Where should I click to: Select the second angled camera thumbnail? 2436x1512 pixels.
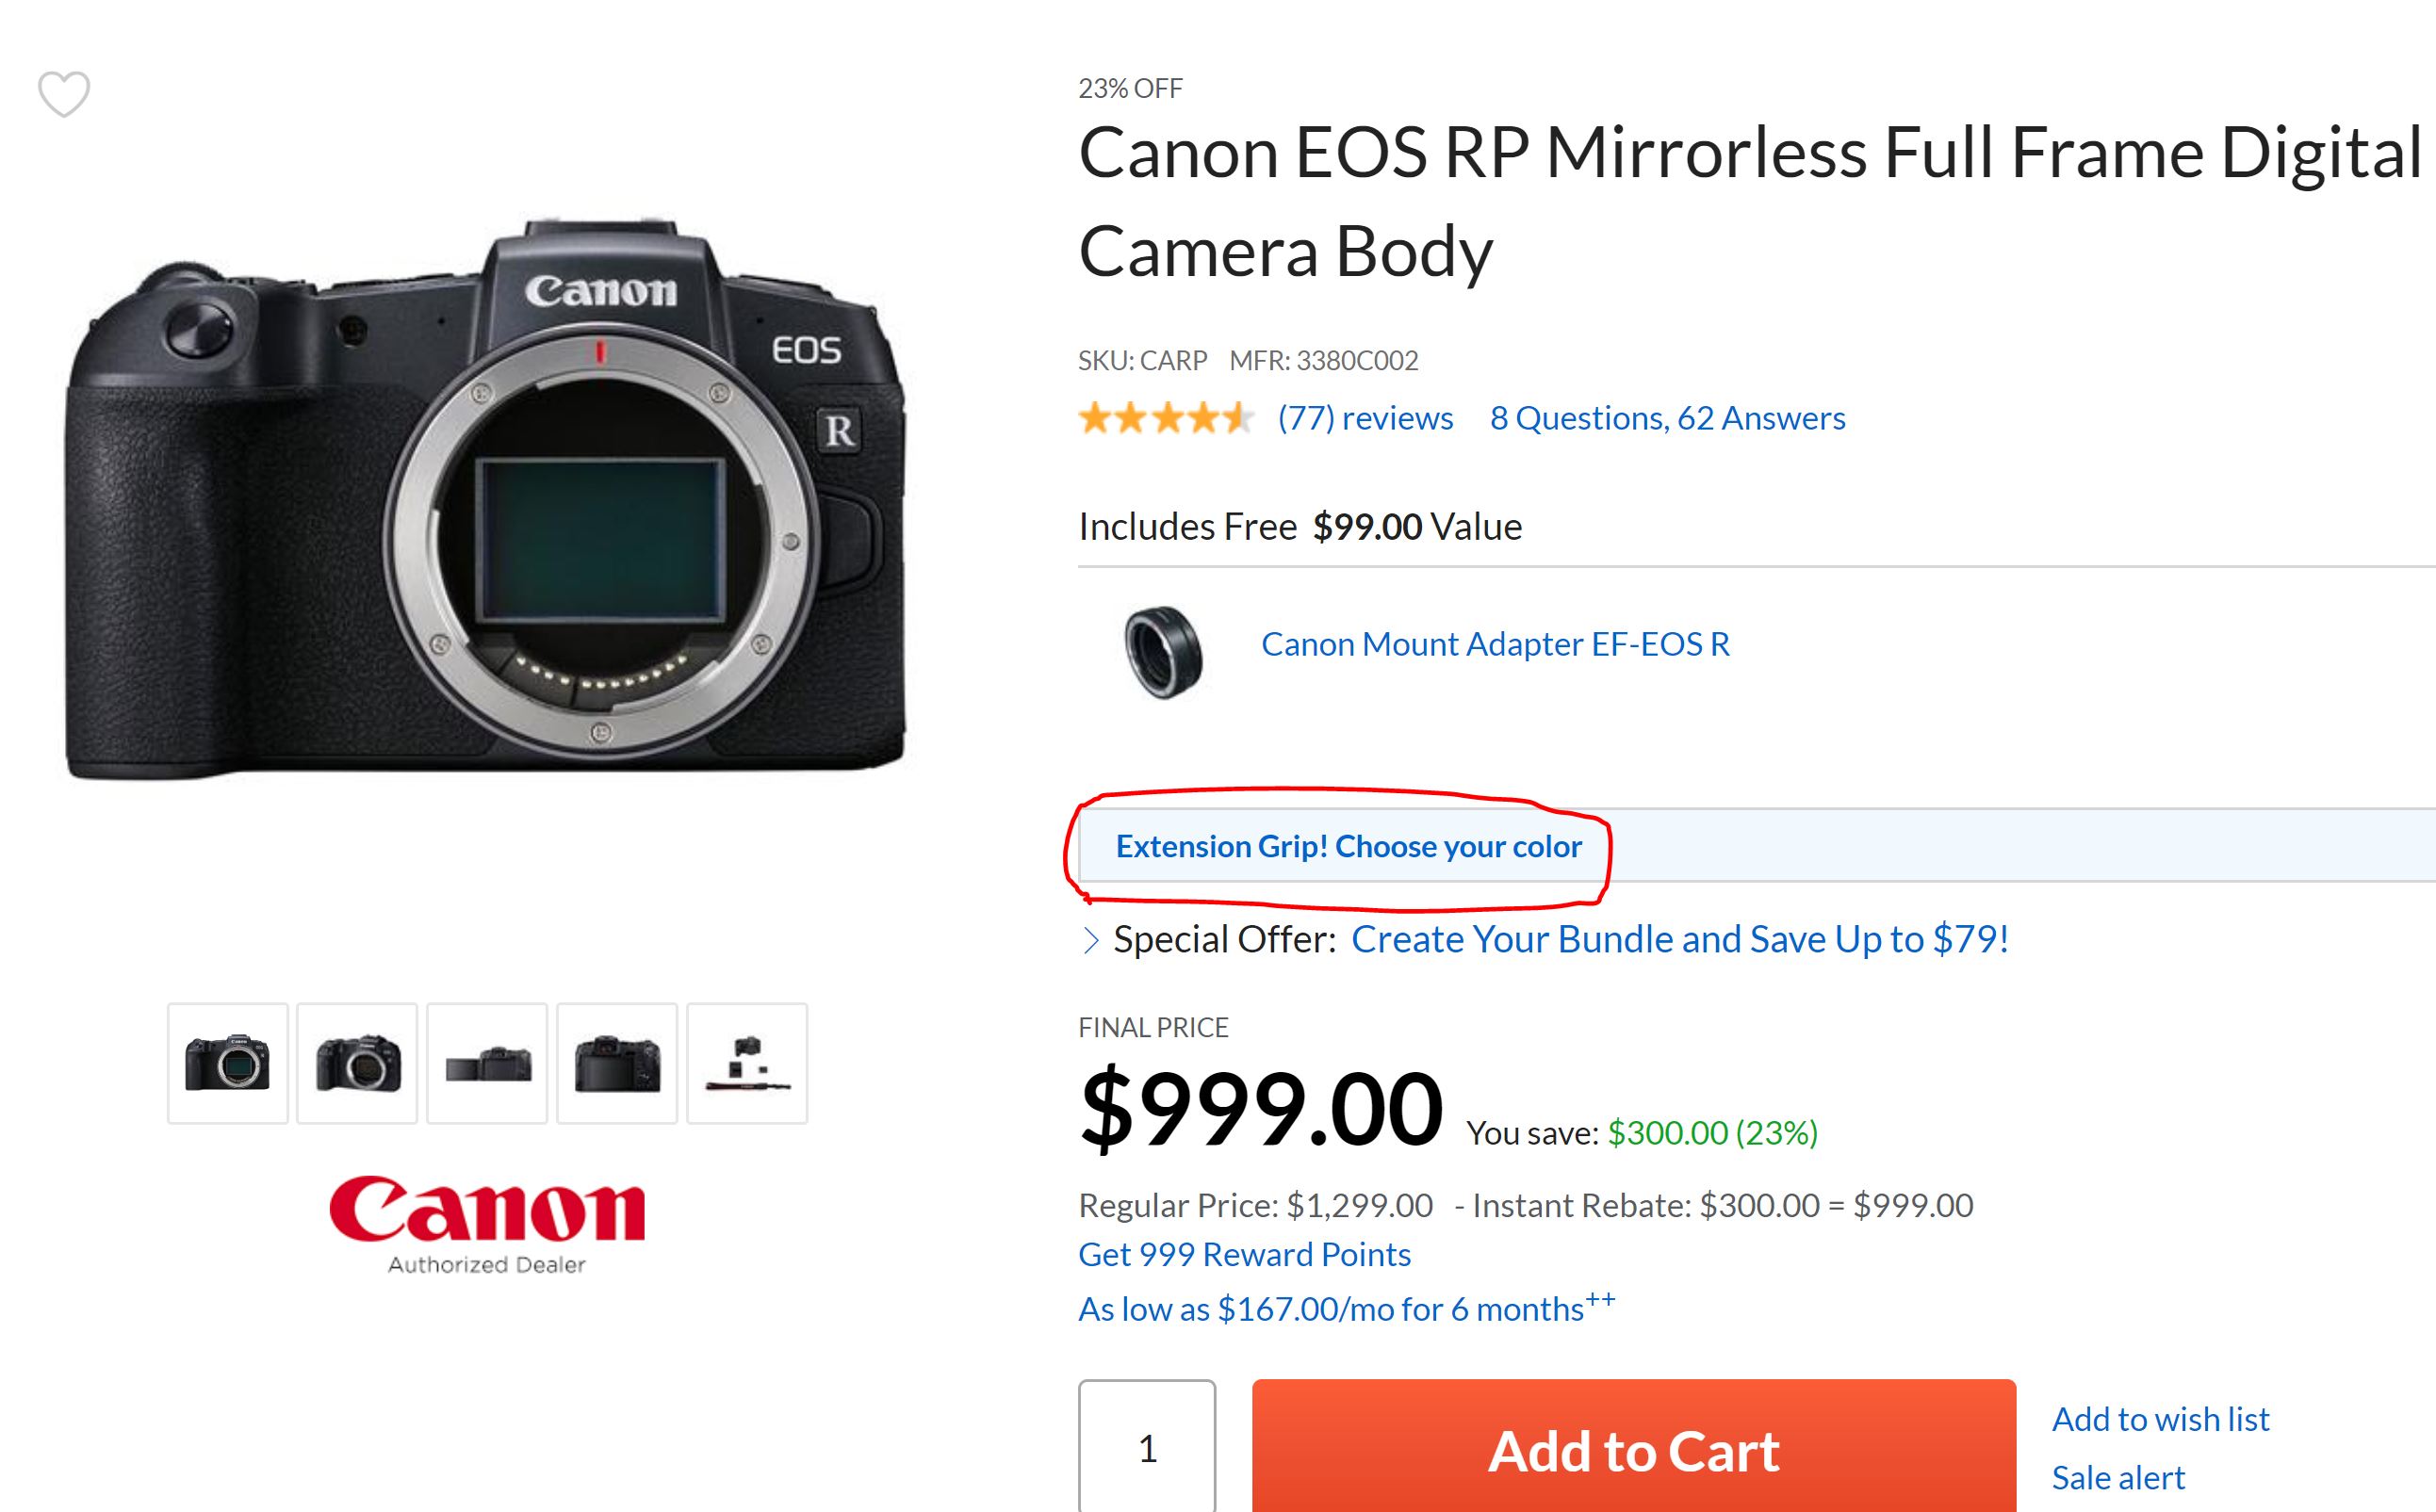357,1063
